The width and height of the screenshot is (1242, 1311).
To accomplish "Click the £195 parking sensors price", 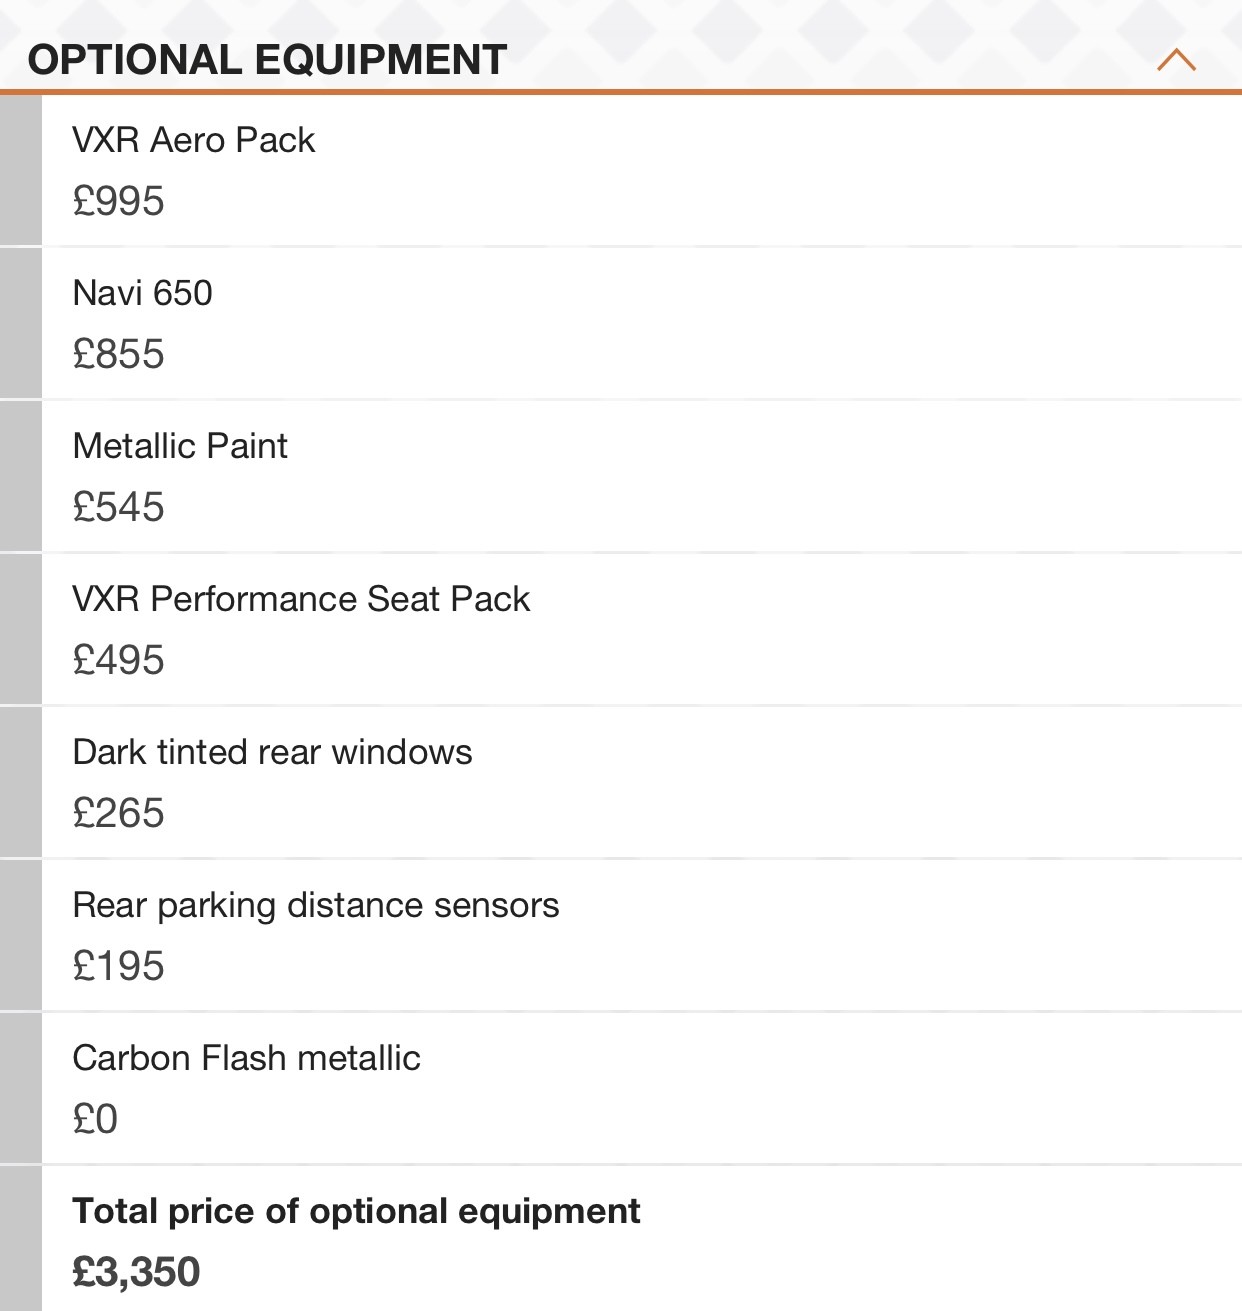I will (x=118, y=966).
